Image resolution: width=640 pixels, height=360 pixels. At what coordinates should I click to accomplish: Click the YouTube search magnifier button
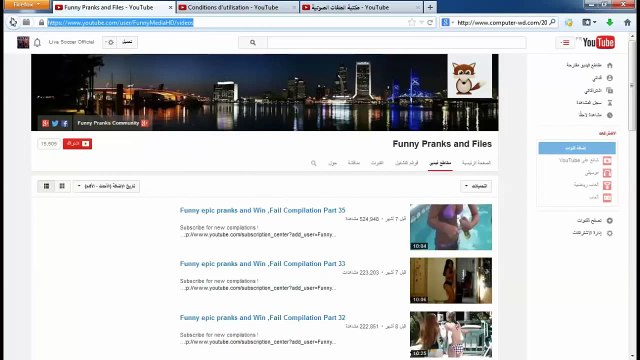click(x=253, y=42)
